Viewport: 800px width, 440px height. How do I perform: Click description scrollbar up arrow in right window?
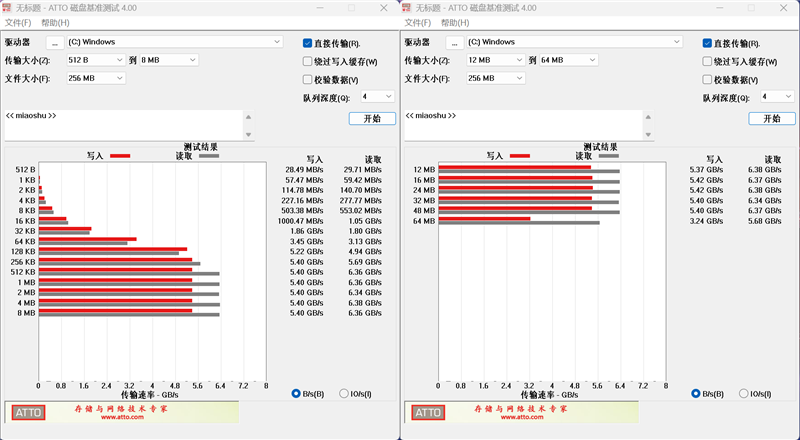point(648,117)
